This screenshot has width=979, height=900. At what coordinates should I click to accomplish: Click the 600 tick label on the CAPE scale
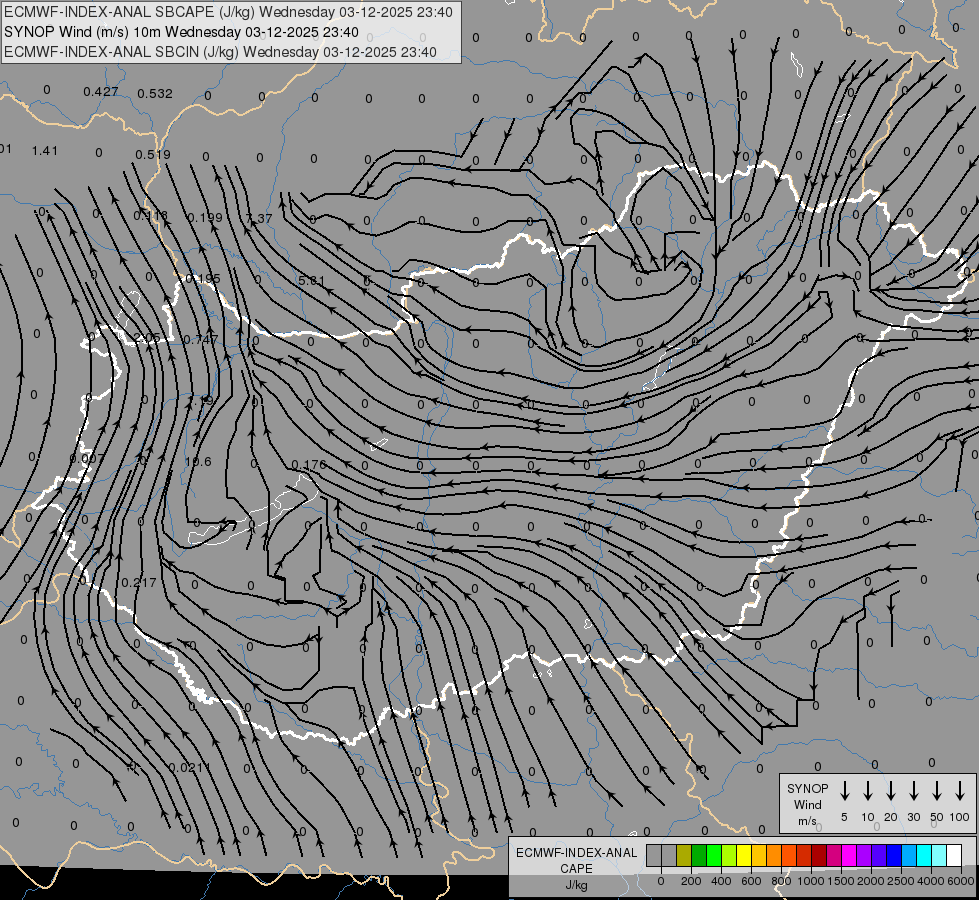click(x=751, y=881)
